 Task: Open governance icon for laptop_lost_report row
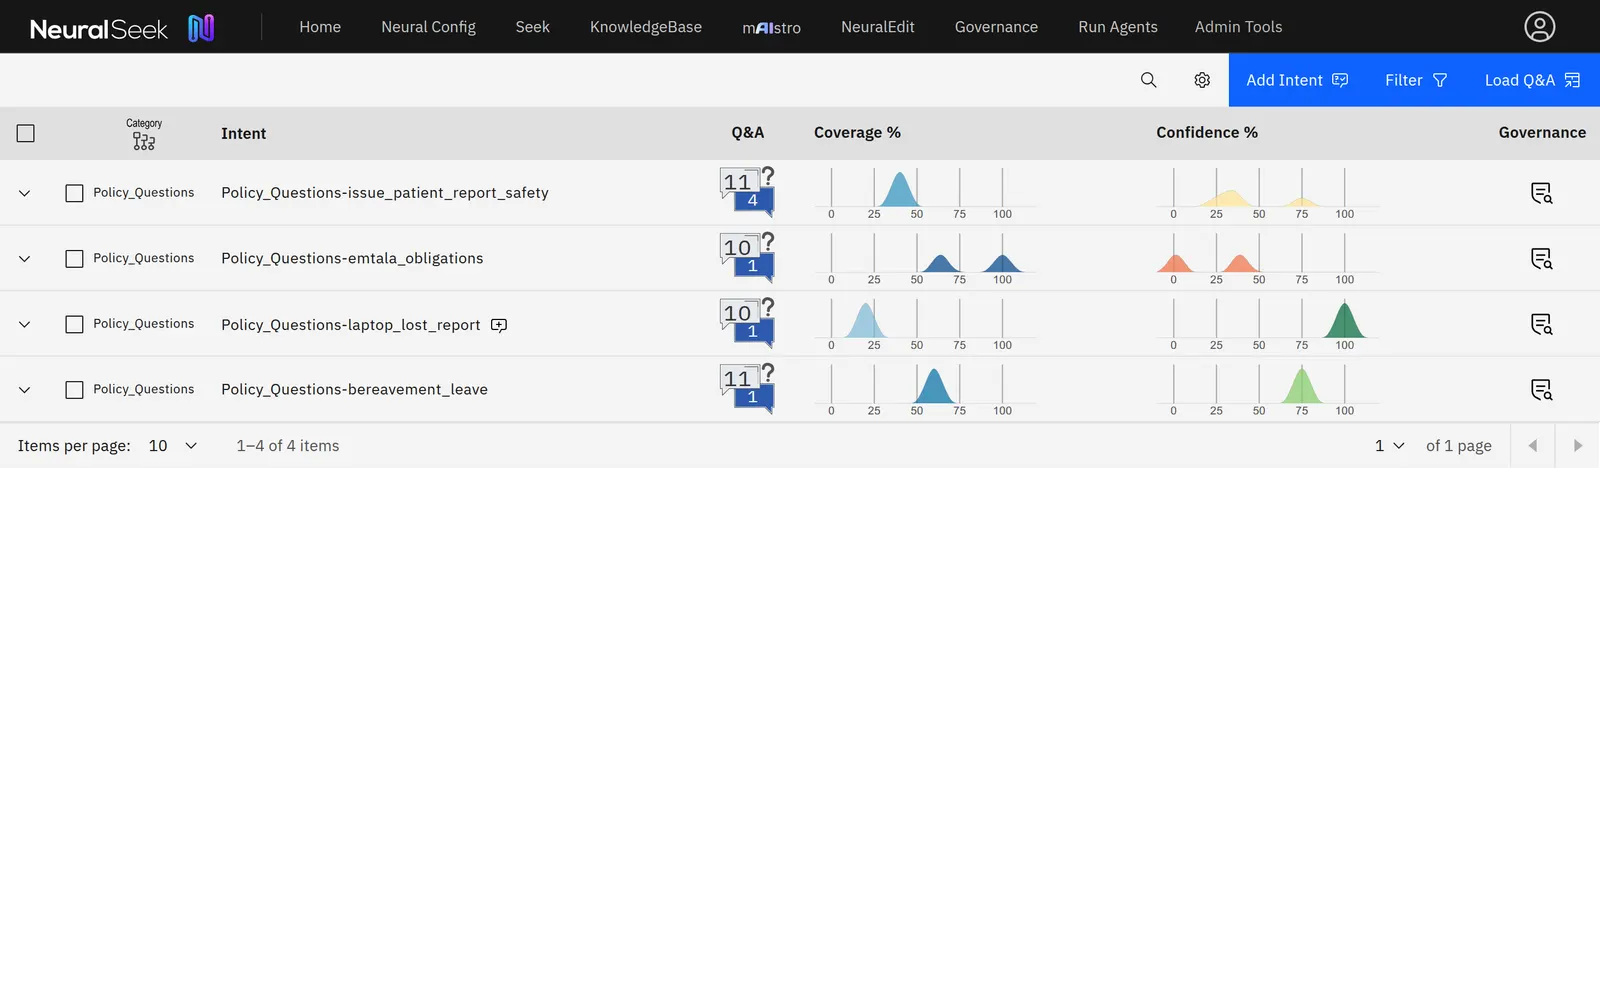tap(1541, 324)
